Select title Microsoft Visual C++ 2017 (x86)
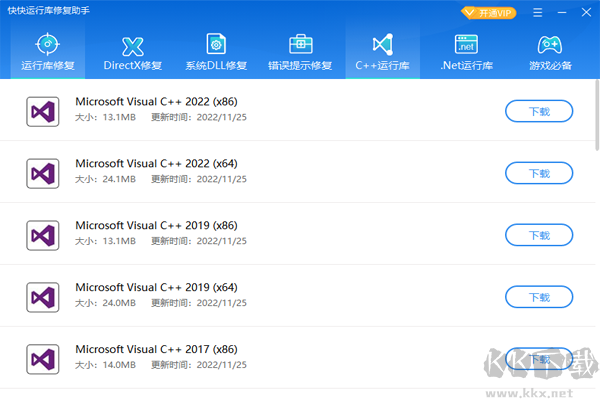This screenshot has width=600, height=400. point(156,349)
